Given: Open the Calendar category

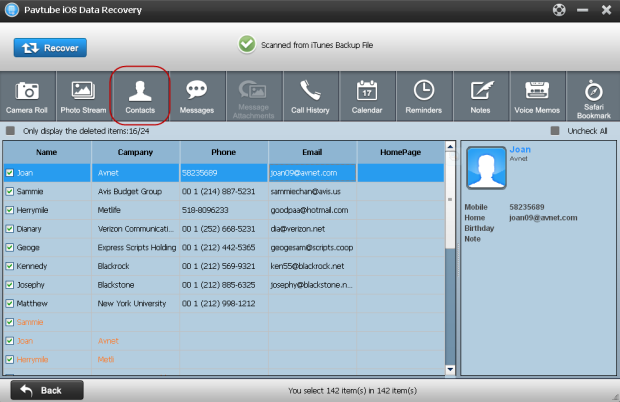Looking at the screenshot, I should [x=367, y=96].
